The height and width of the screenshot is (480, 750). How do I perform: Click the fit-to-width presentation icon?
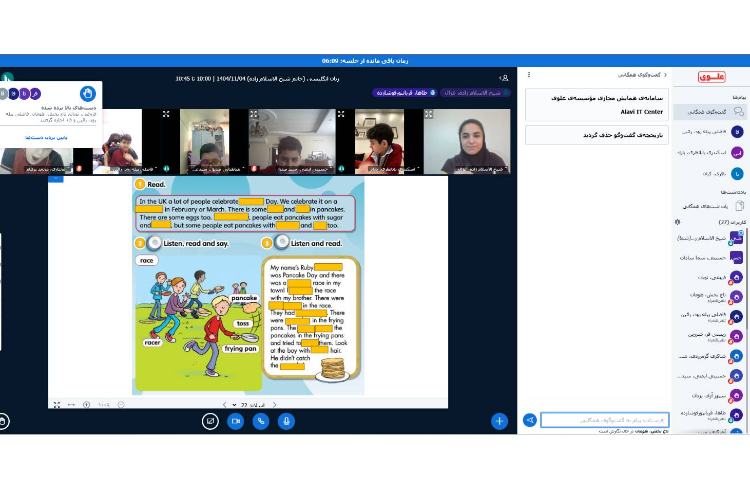[x=71, y=404]
